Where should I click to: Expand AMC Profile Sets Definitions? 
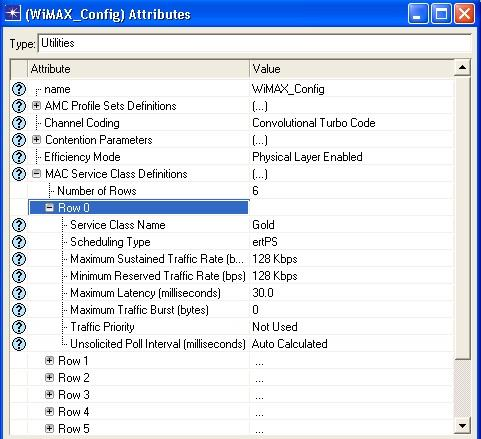37,106
